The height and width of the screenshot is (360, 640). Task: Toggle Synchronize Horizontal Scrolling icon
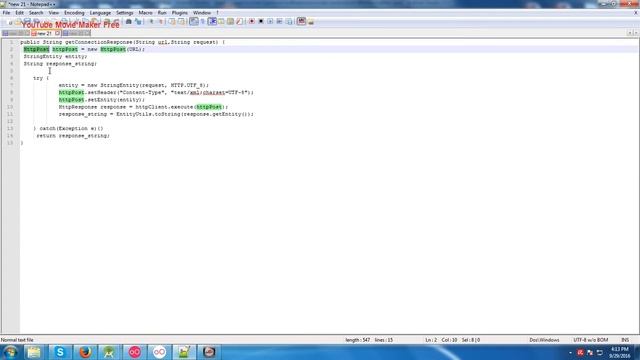pos(181,21)
